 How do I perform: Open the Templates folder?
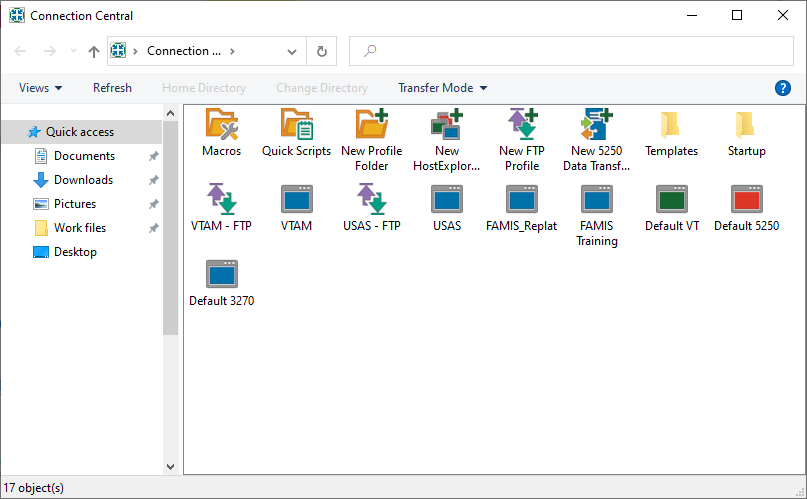coord(672,124)
